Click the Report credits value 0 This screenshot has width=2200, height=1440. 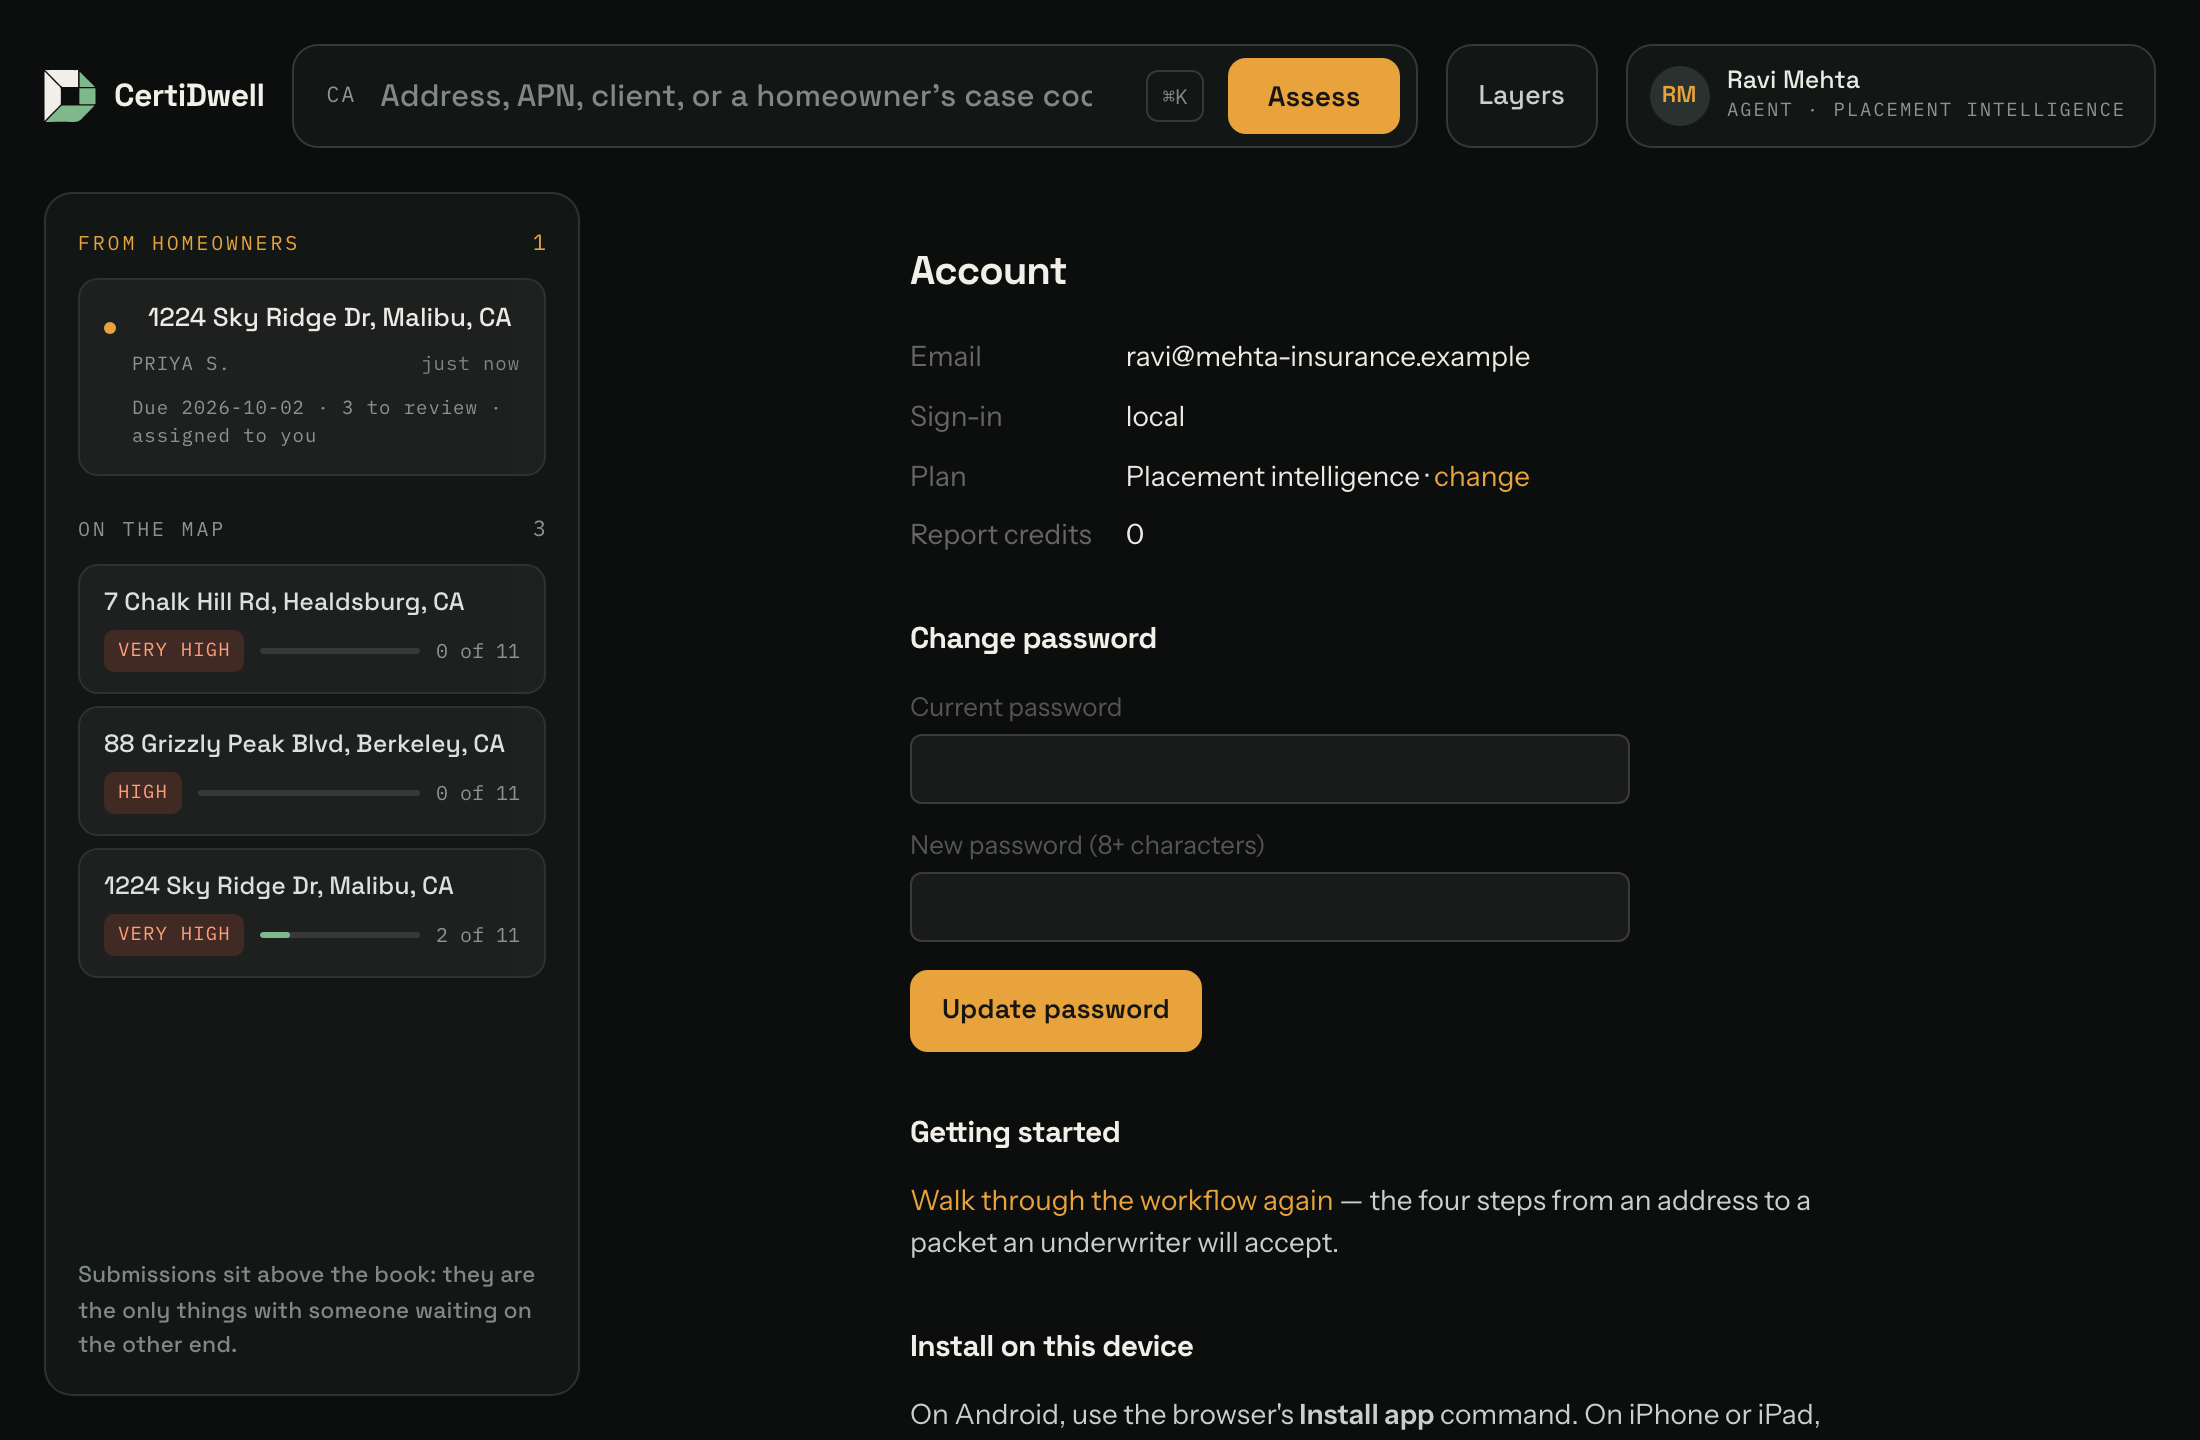point(1135,535)
